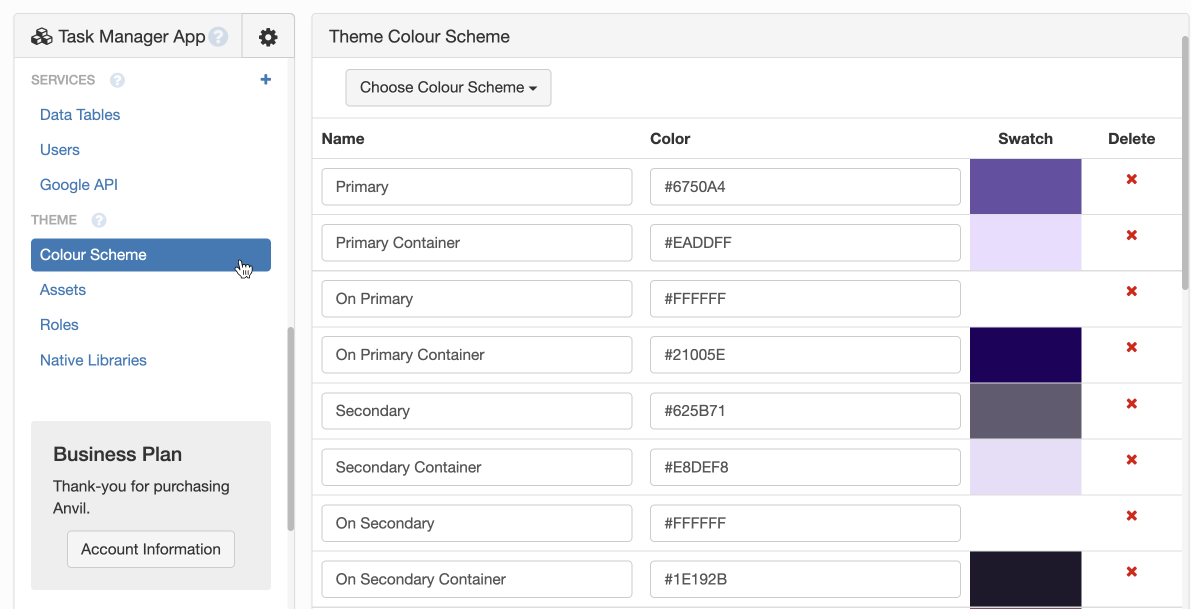The image size is (1191, 609).
Task: Click inside the Primary hex colour field
Action: click(x=805, y=186)
